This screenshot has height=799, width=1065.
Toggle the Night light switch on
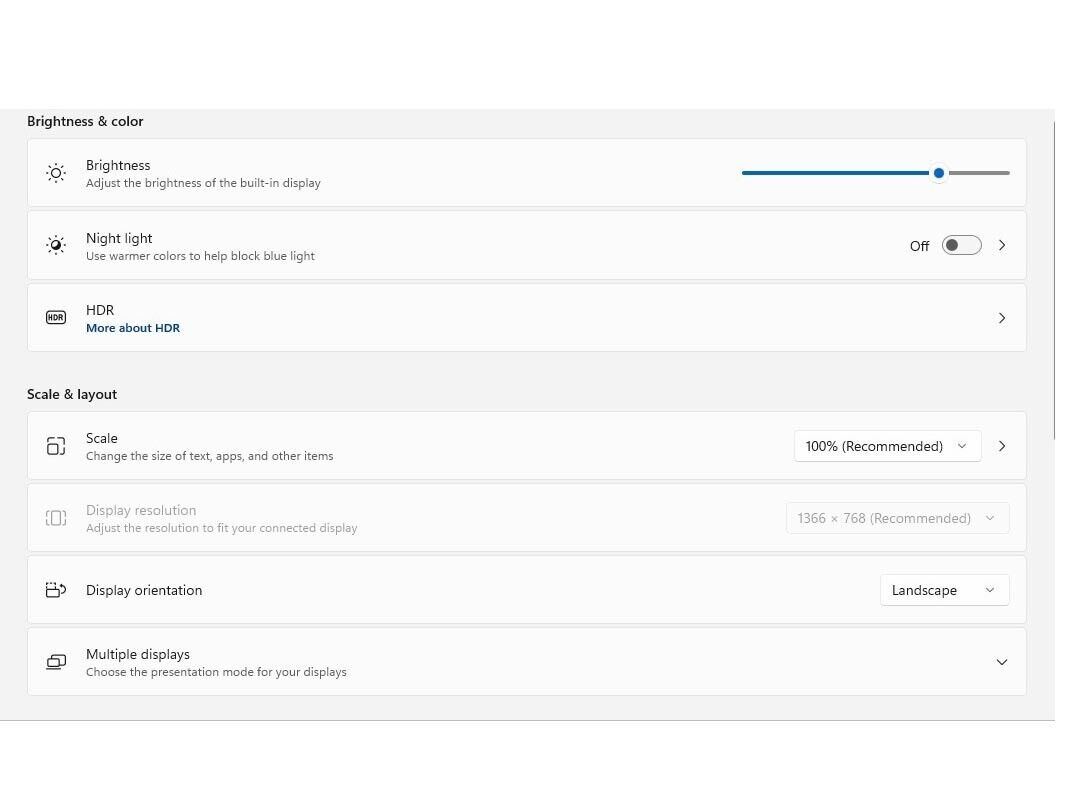point(961,245)
